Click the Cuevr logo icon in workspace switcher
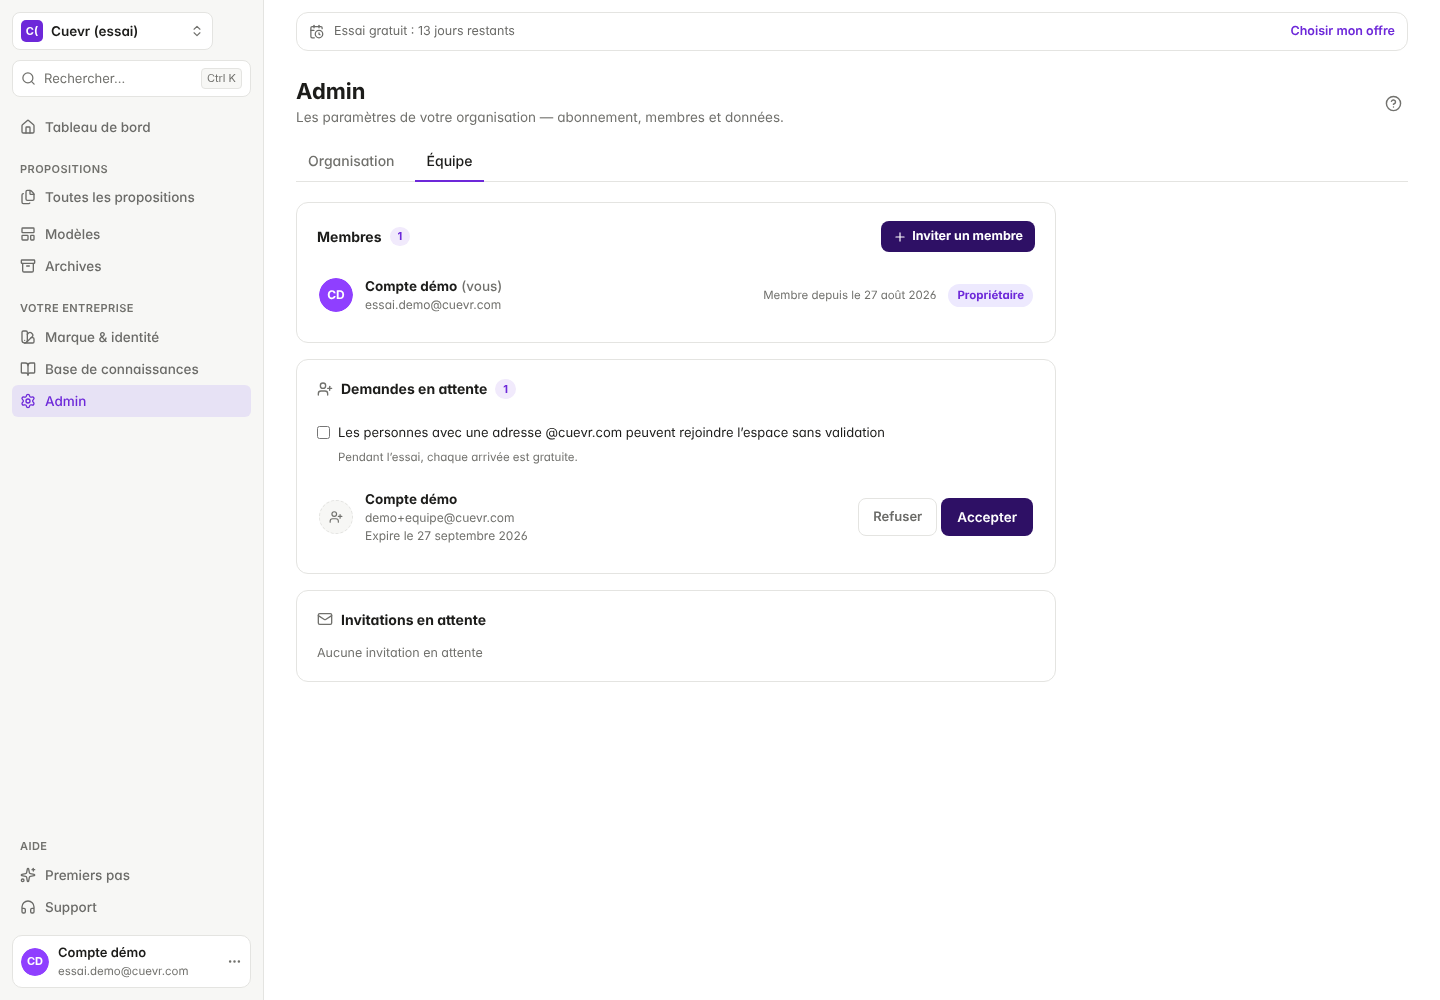The image size is (1440, 1000). pos(32,31)
